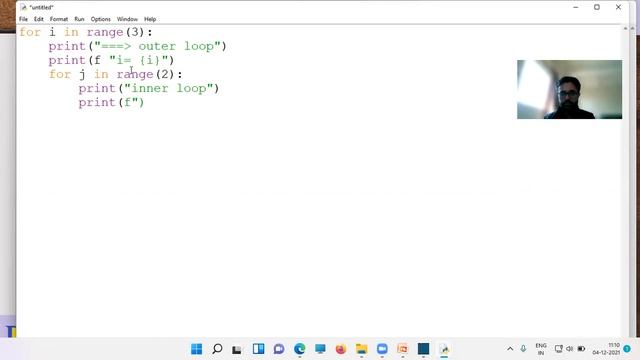Open the dark blue square taskbar app
Screen dimensions: 640x360
click(x=423, y=349)
